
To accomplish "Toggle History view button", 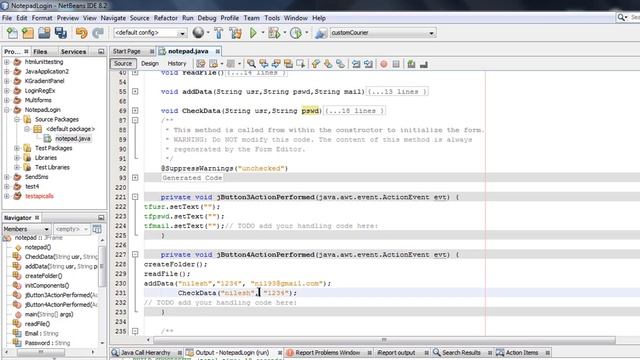I will point(177,64).
